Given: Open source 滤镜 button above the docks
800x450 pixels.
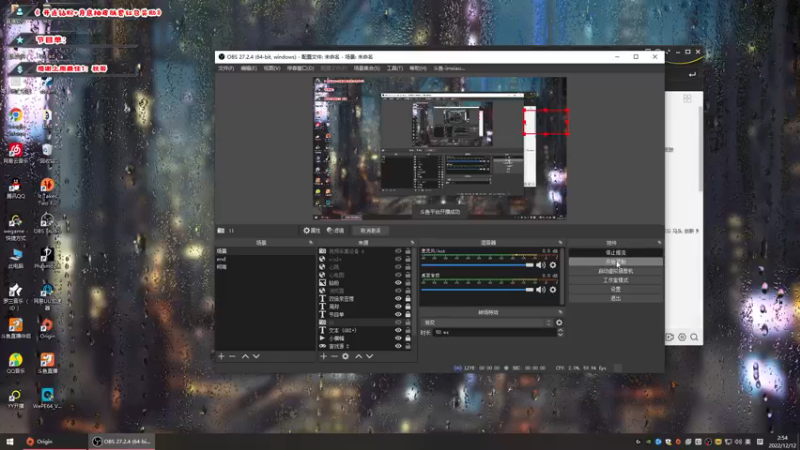Looking at the screenshot, I should 336,231.
